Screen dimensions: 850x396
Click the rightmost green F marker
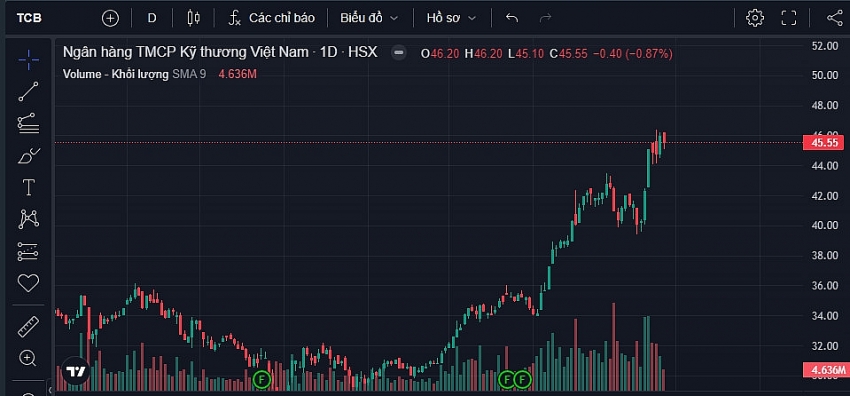point(523,380)
